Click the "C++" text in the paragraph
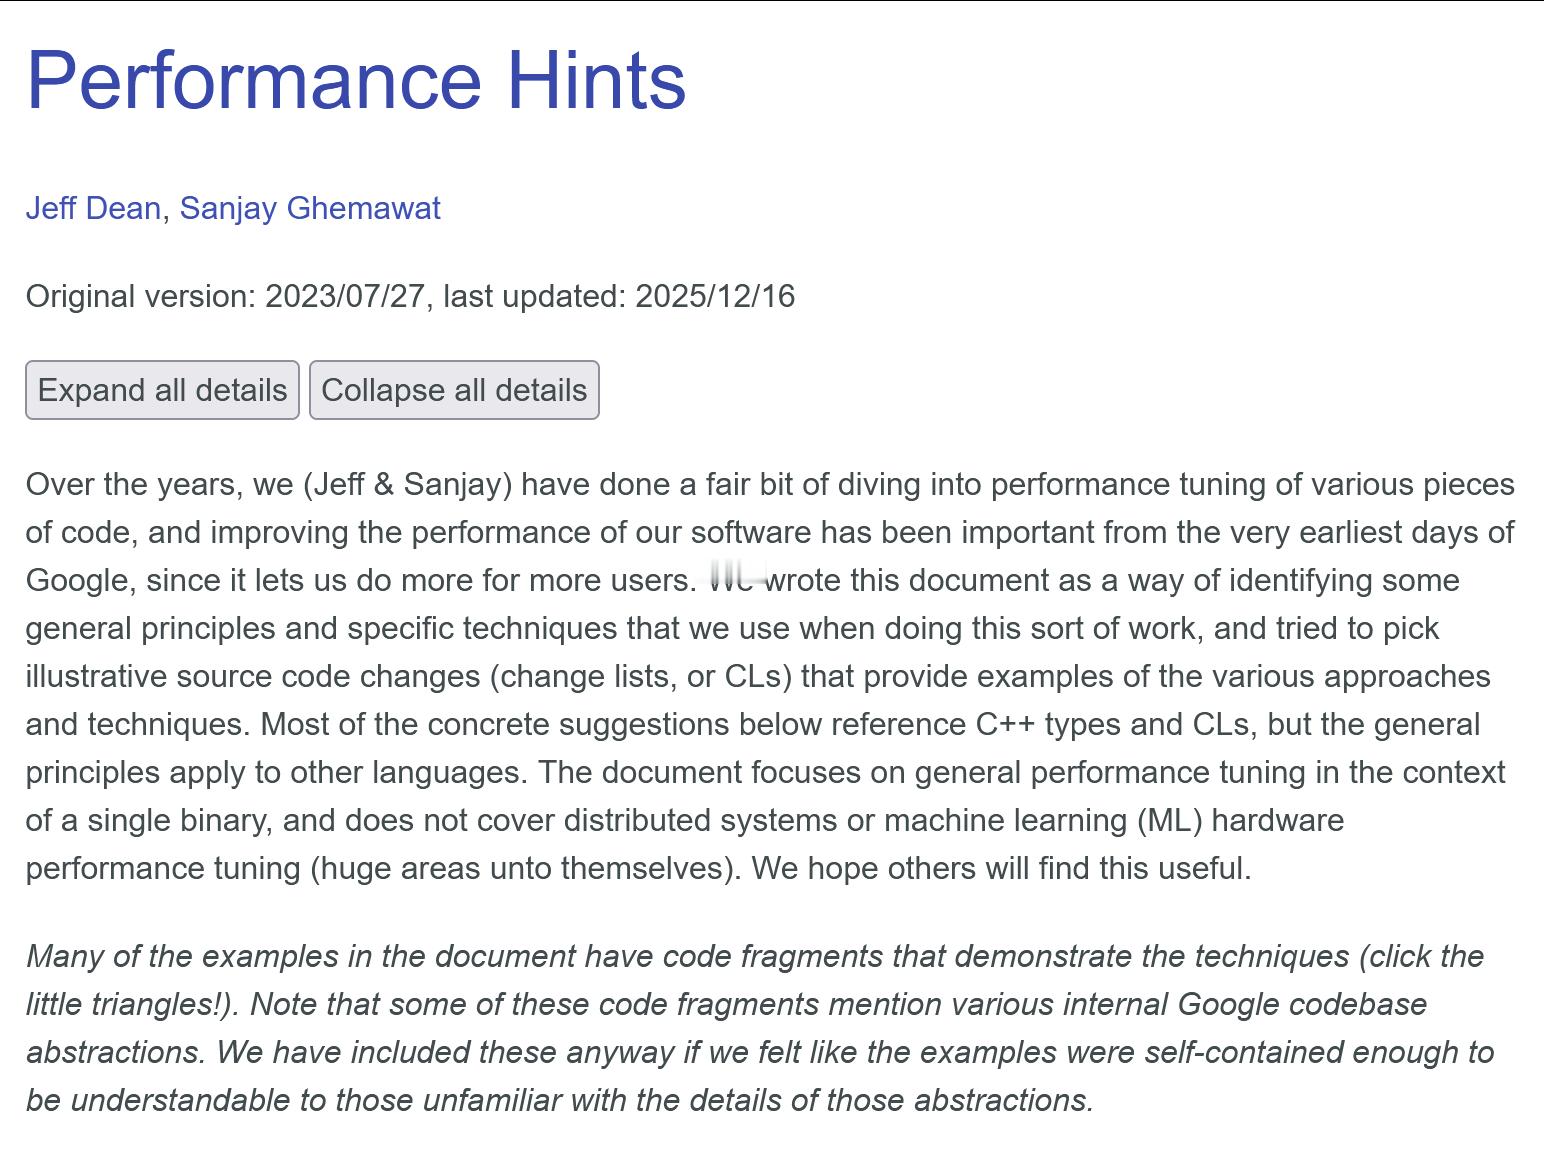1544x1164 pixels. [1005, 724]
